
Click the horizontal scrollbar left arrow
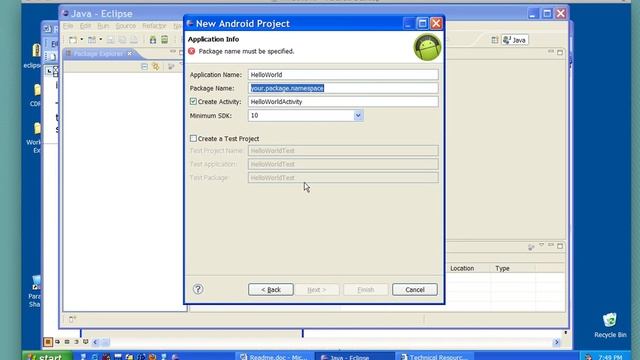coord(95,342)
